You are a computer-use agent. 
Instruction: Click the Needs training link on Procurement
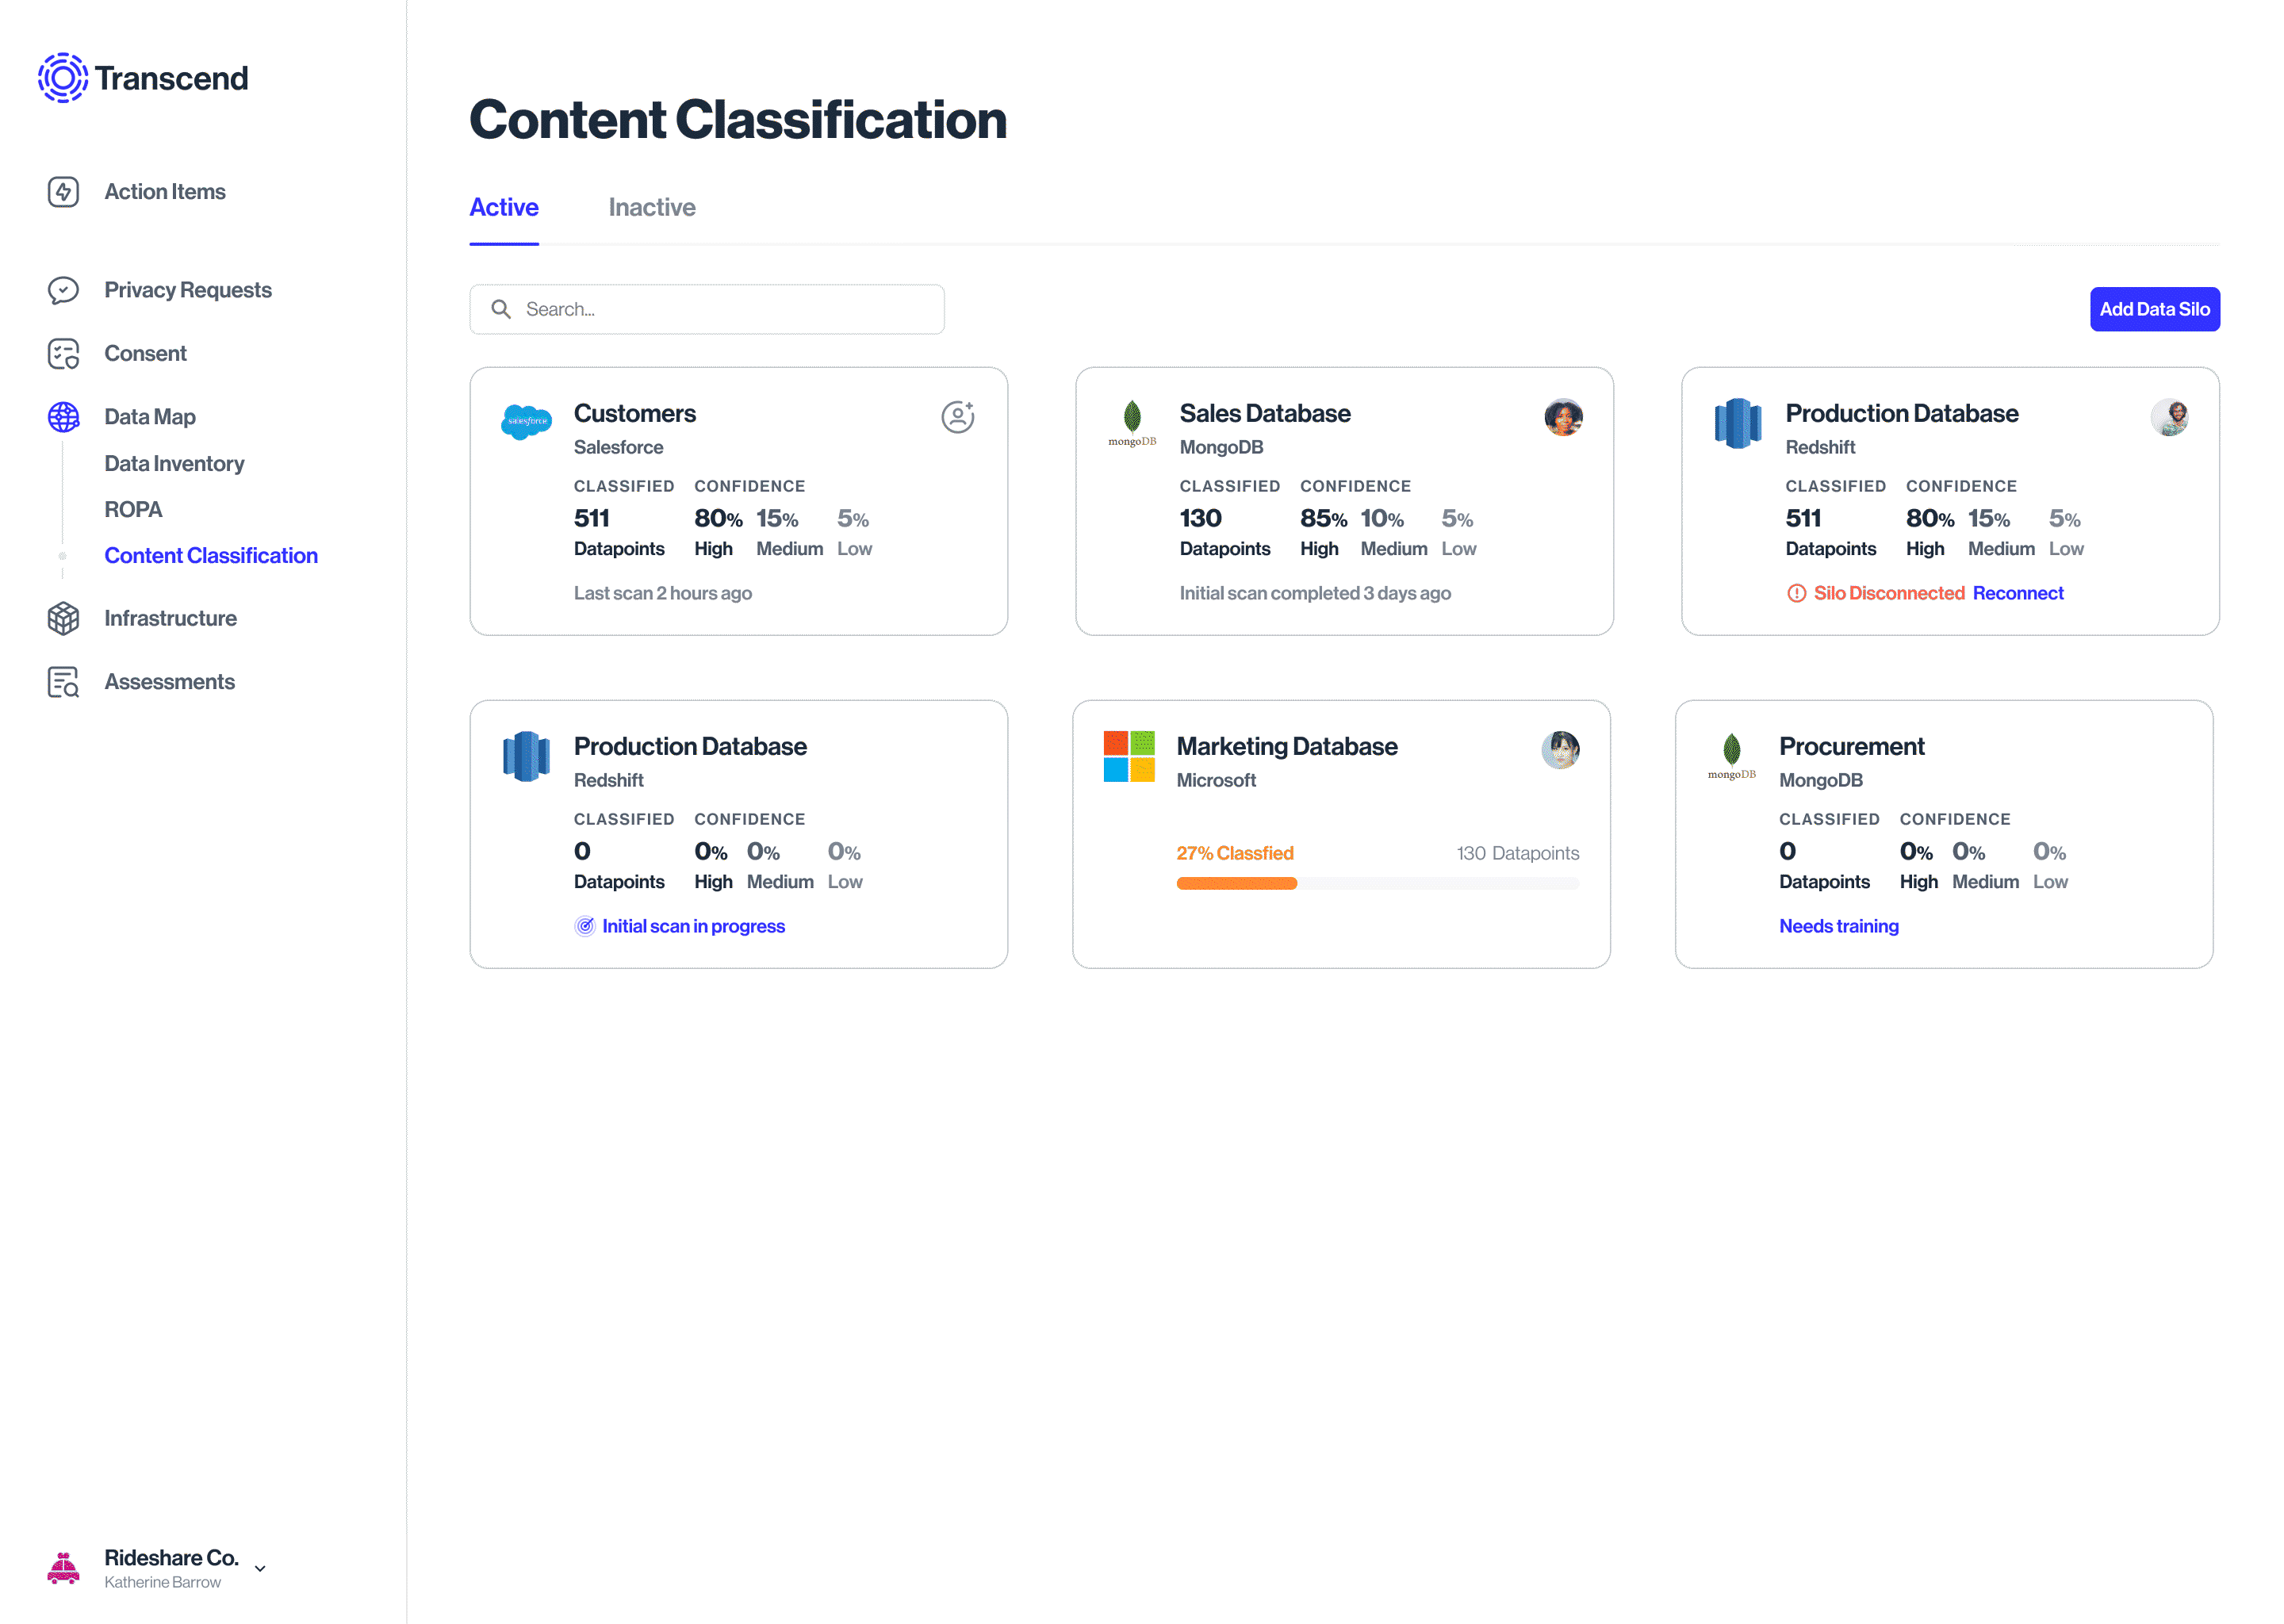coord(1838,926)
